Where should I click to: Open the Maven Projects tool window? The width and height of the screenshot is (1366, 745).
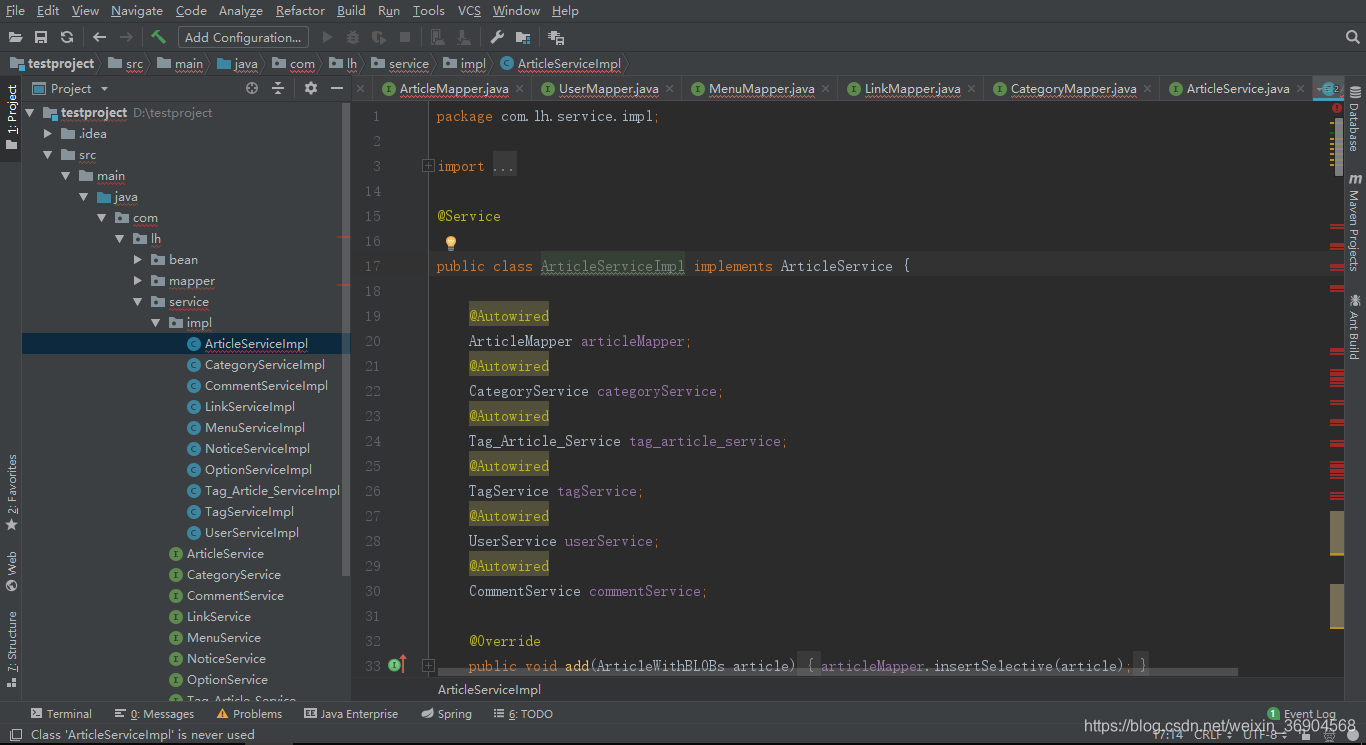tap(1354, 222)
